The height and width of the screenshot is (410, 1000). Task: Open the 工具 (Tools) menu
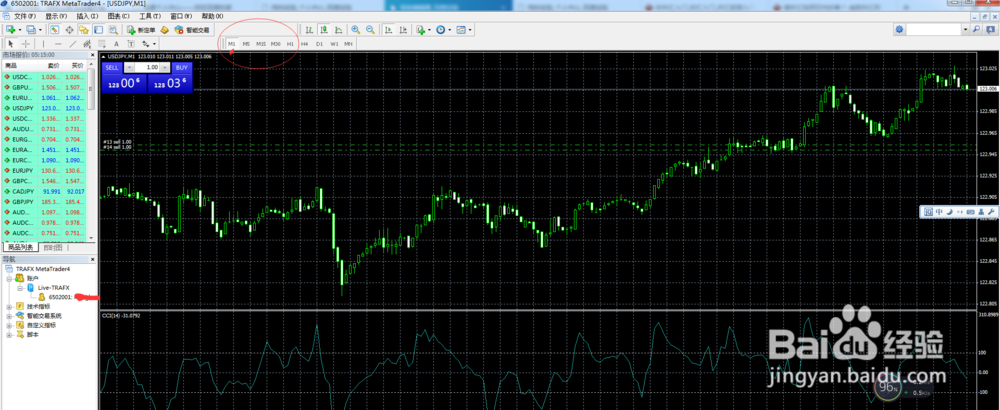[x=150, y=16]
